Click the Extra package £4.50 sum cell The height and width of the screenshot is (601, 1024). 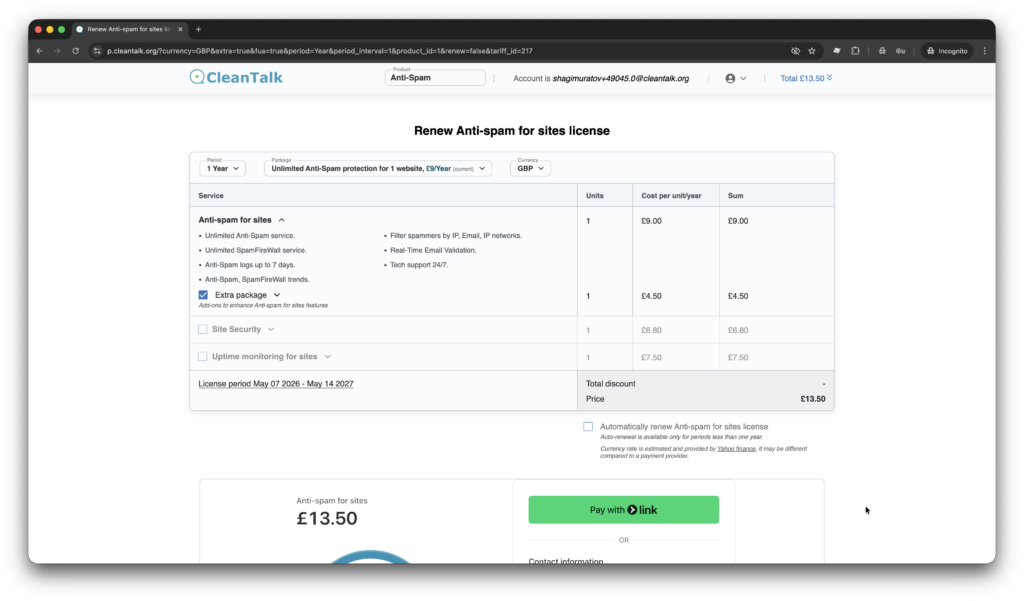[x=738, y=297]
